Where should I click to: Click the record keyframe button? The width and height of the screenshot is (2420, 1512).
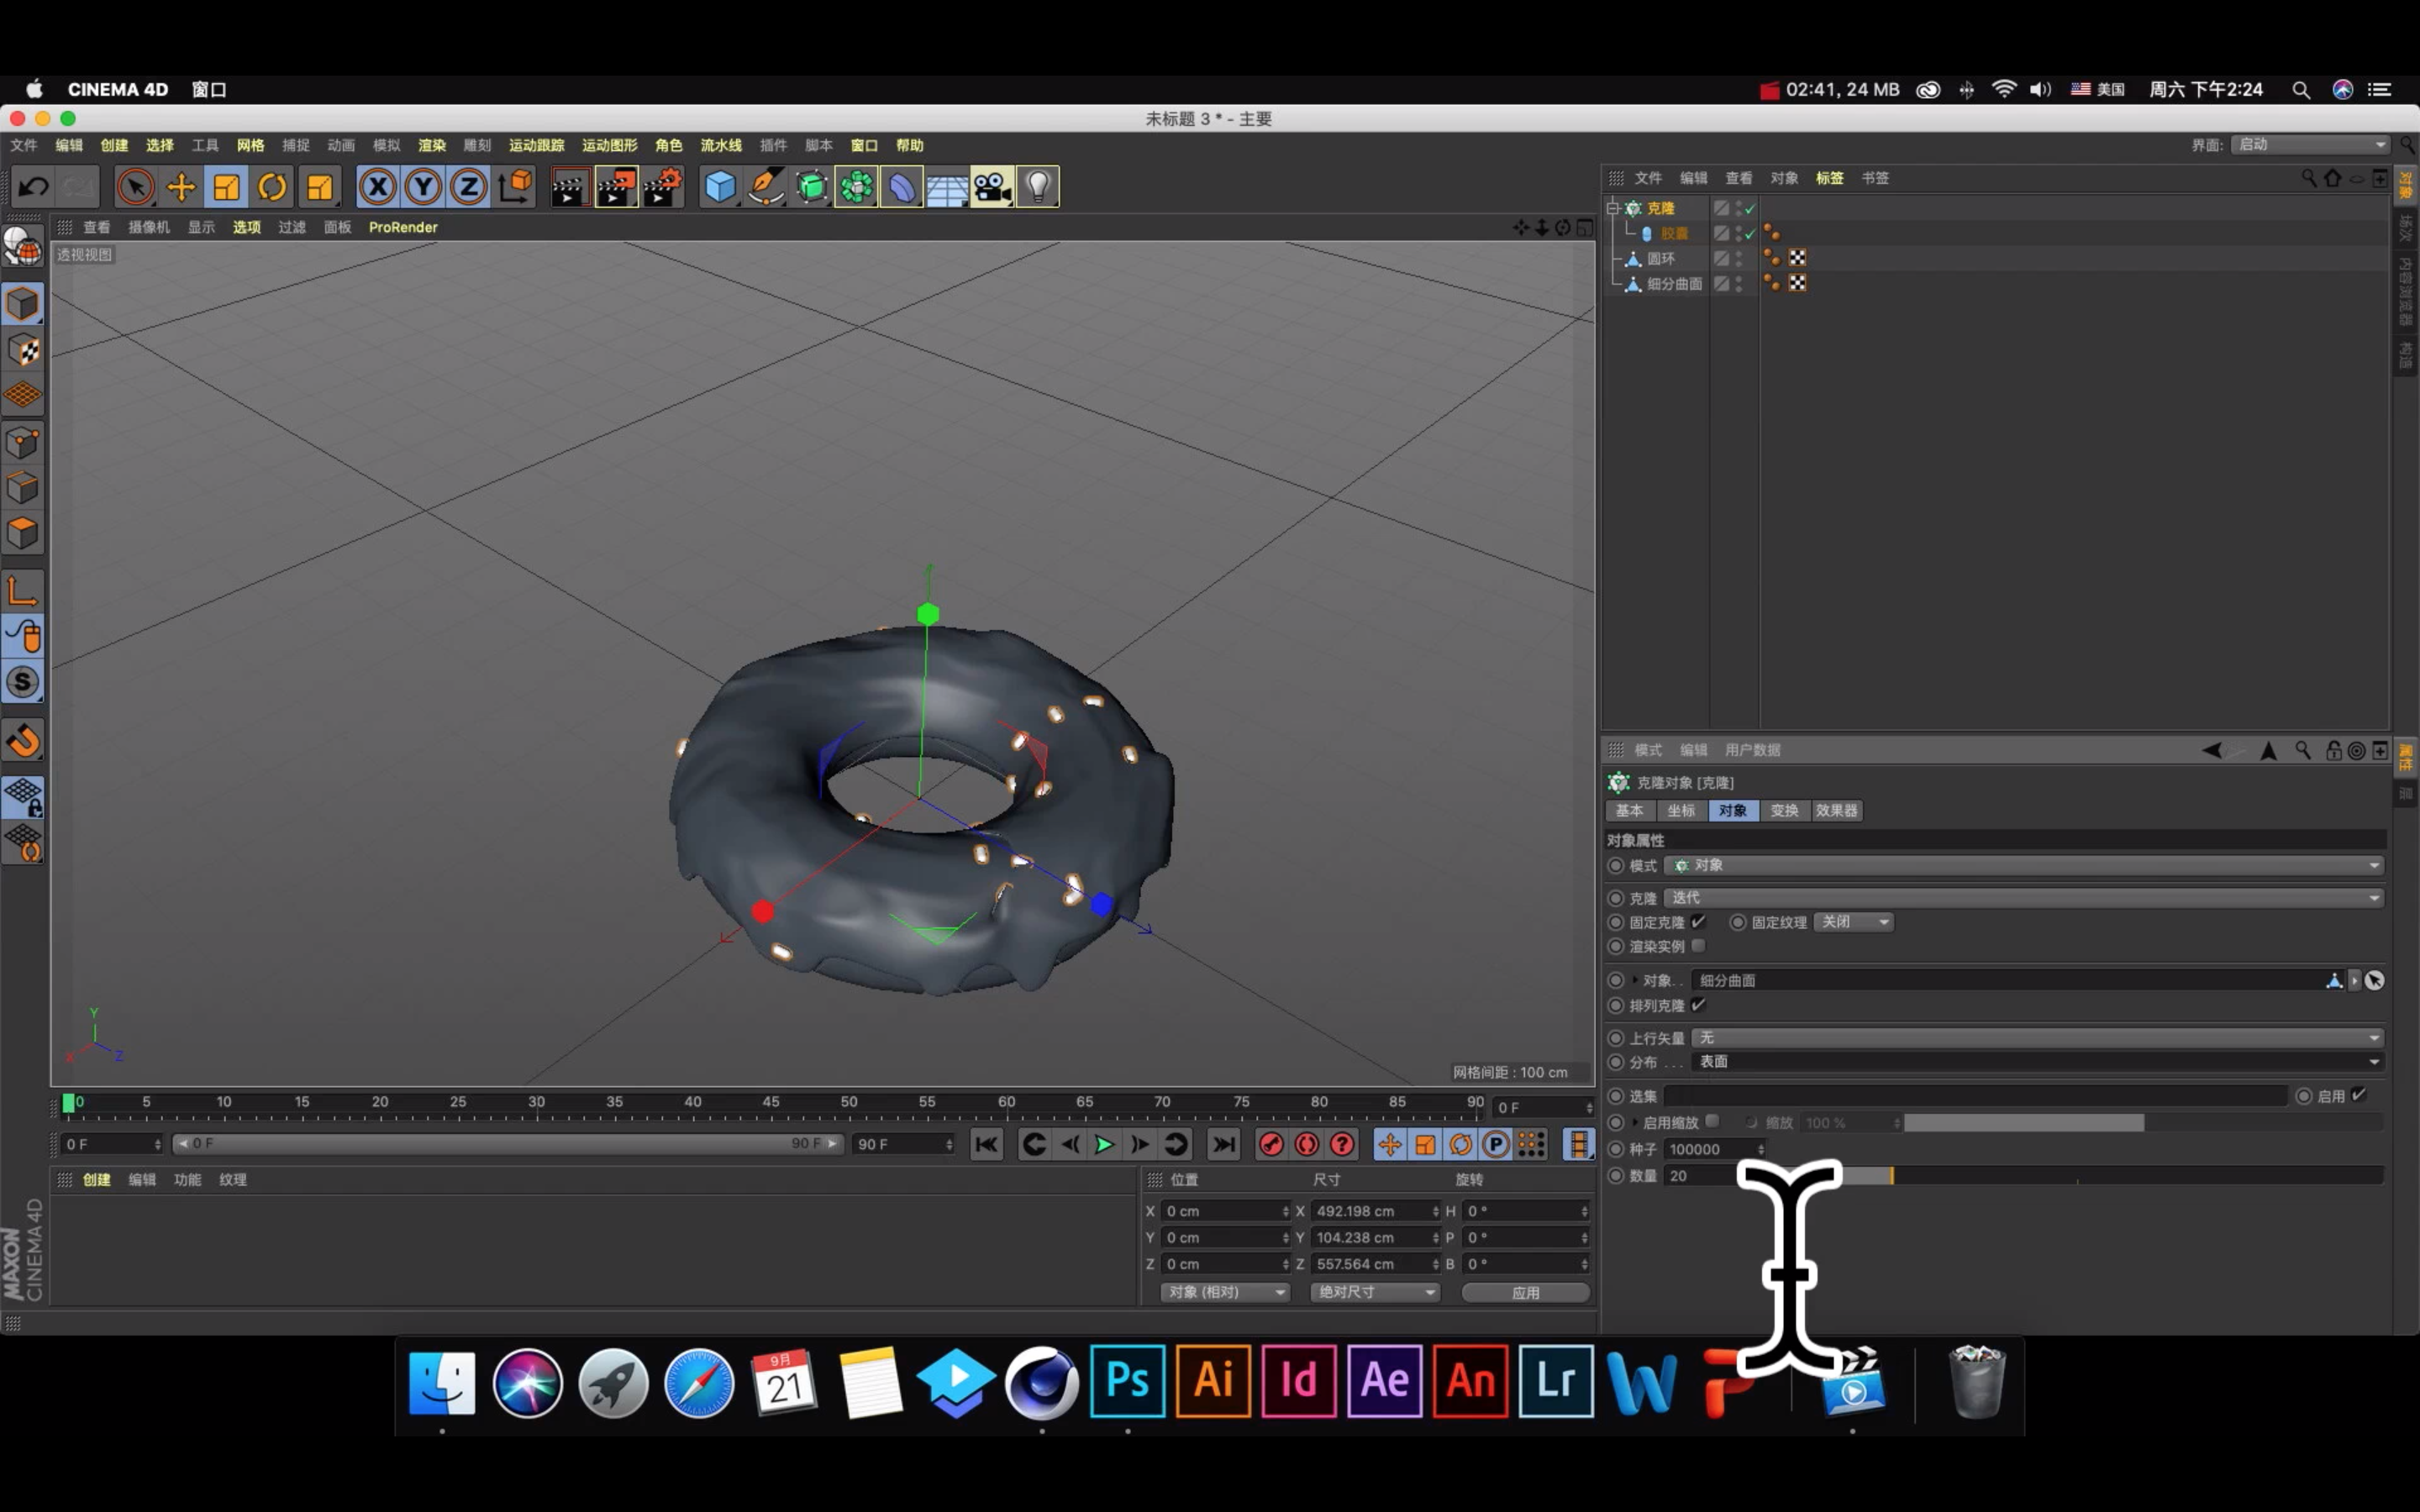1271,1144
